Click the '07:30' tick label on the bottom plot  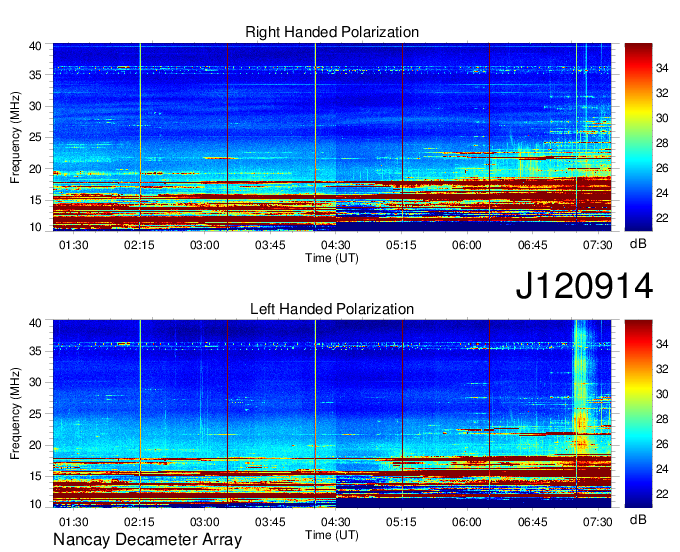pyautogui.click(x=598, y=522)
